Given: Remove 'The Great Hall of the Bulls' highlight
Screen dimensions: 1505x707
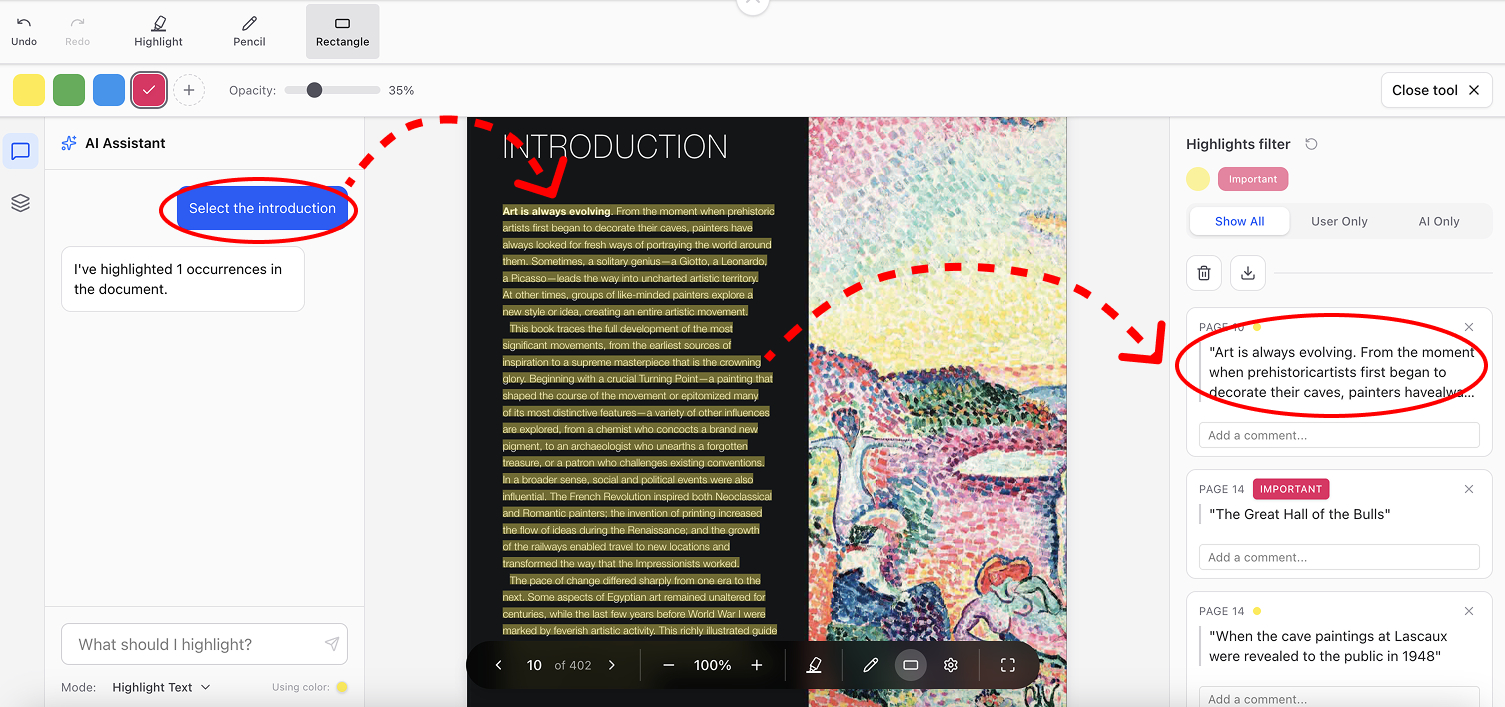Looking at the screenshot, I should [x=1469, y=489].
